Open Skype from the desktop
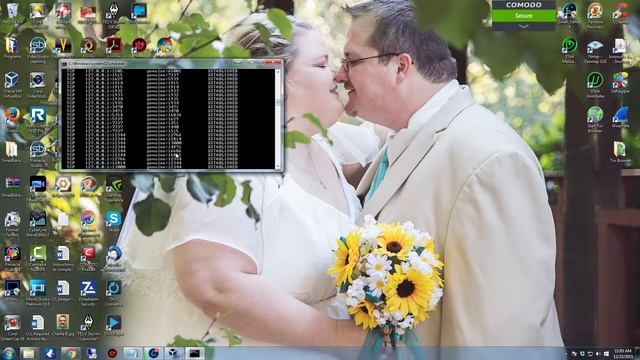This screenshot has height=360, width=640. (113, 220)
